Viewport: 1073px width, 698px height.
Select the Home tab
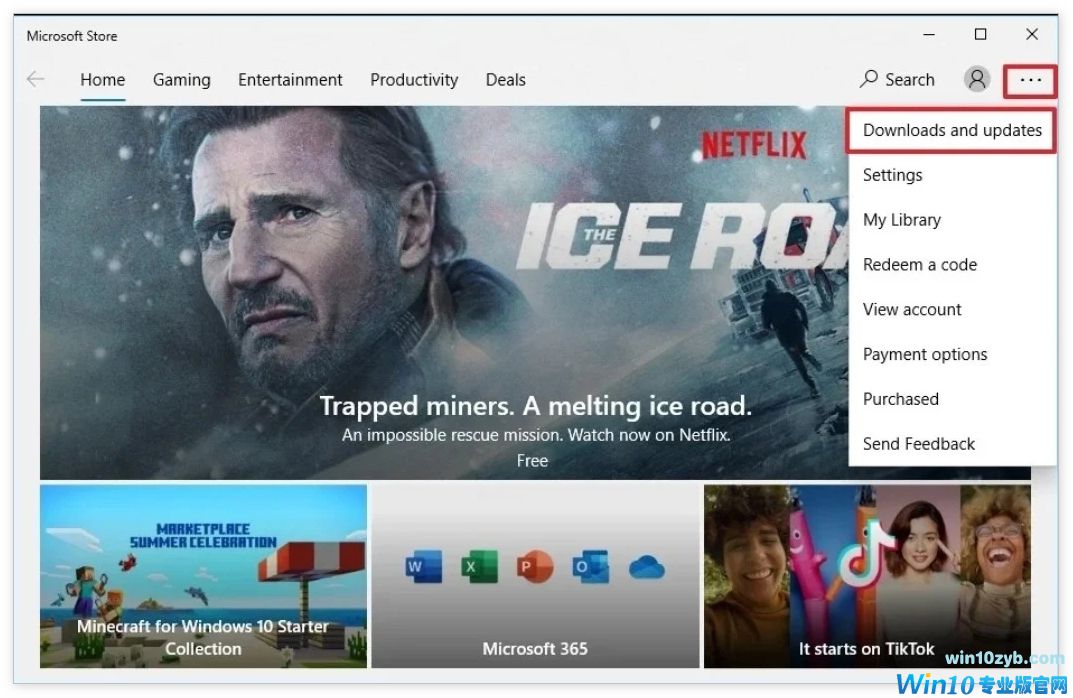(103, 80)
